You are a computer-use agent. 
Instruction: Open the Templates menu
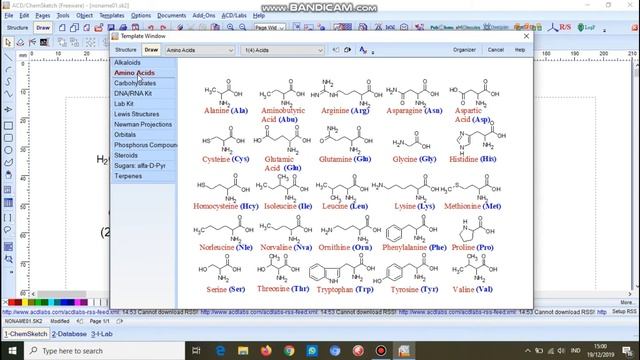click(x=112, y=16)
